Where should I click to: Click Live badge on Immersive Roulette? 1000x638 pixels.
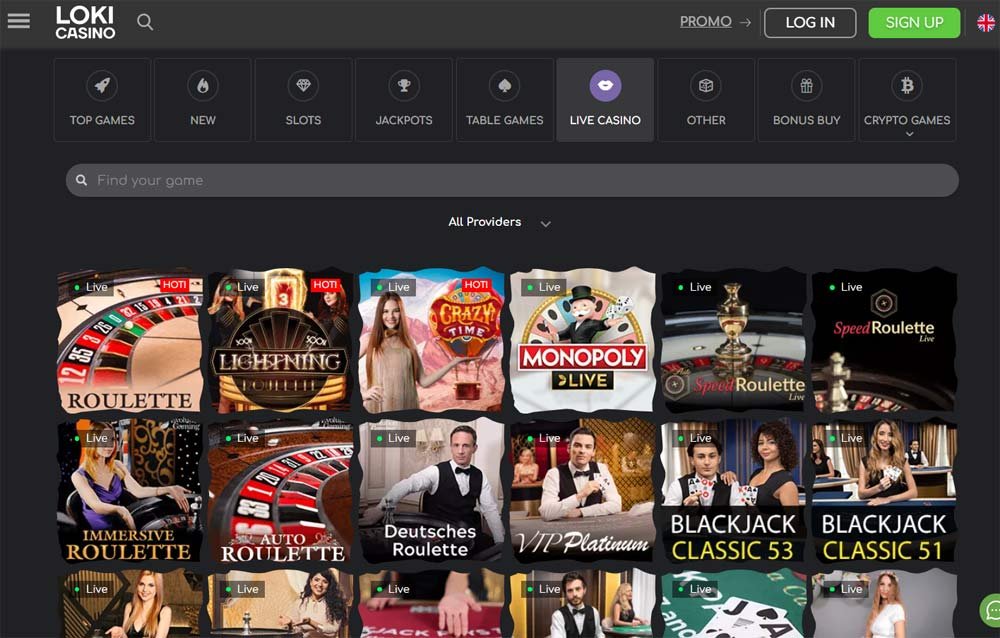tap(89, 438)
